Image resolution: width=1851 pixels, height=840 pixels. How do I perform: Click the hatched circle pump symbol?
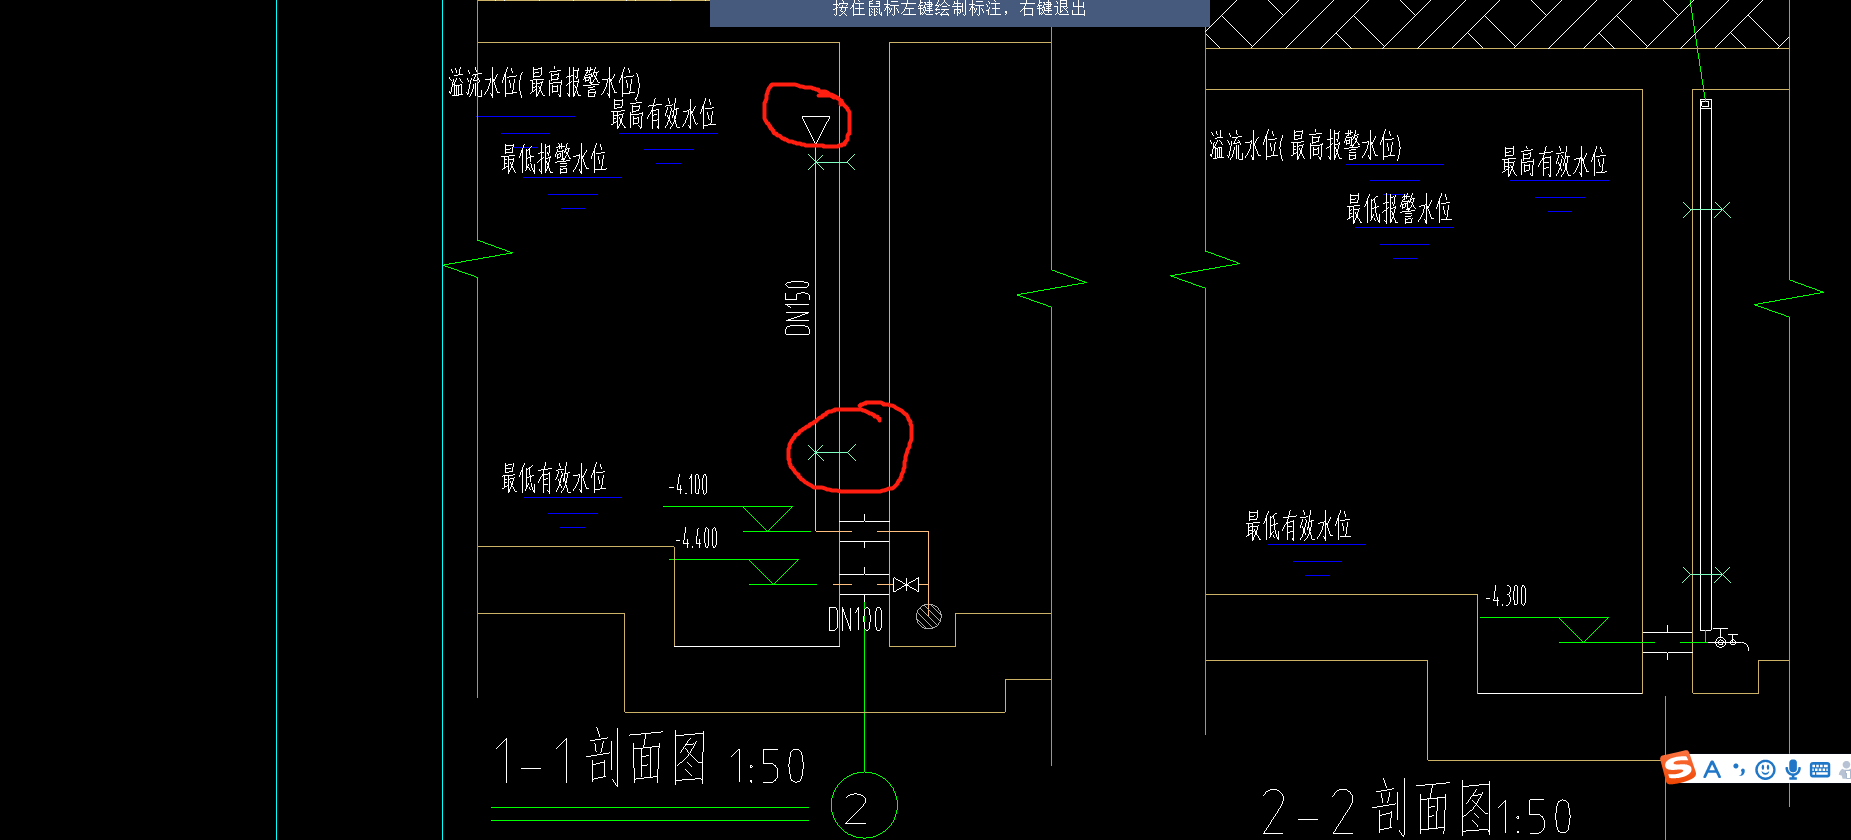pos(929,617)
